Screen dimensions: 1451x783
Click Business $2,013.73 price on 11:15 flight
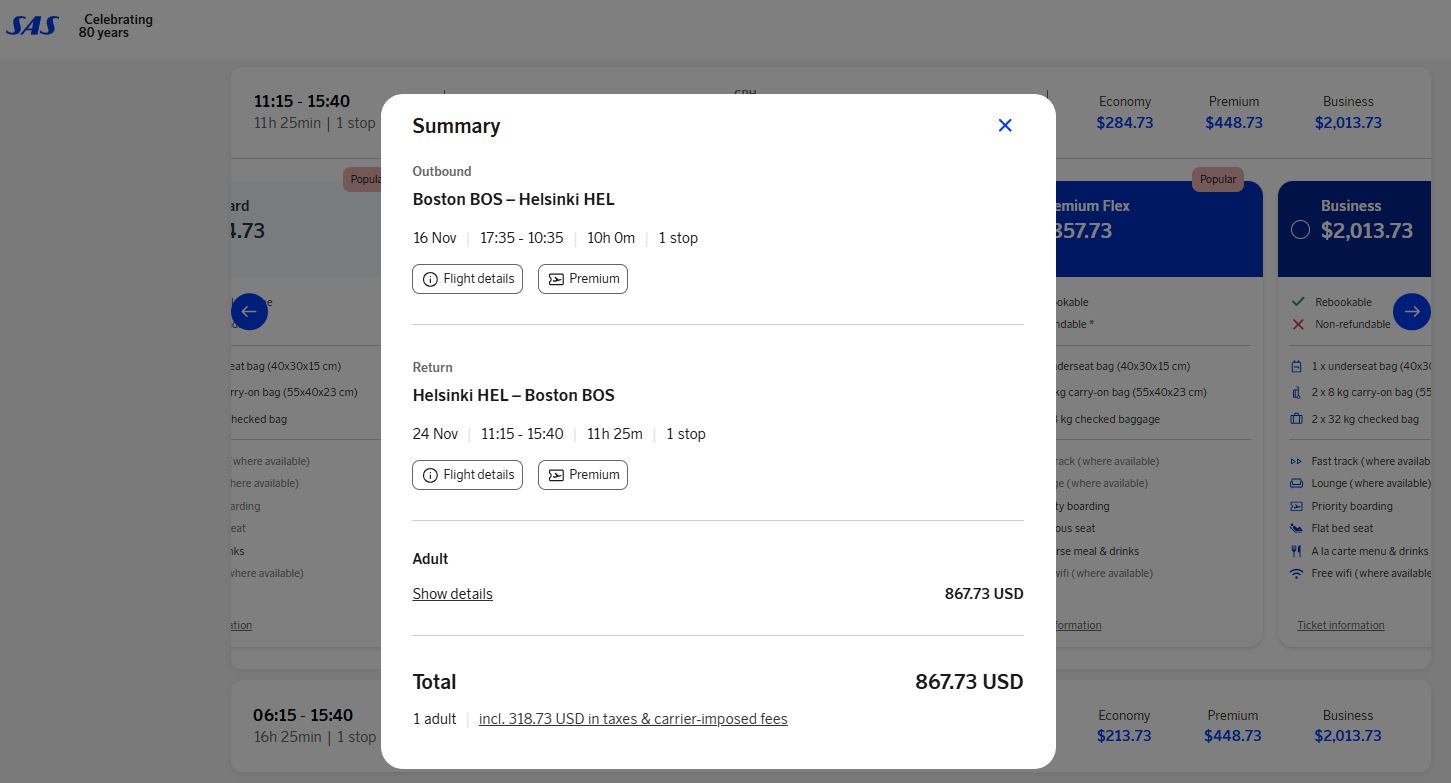tap(1348, 123)
